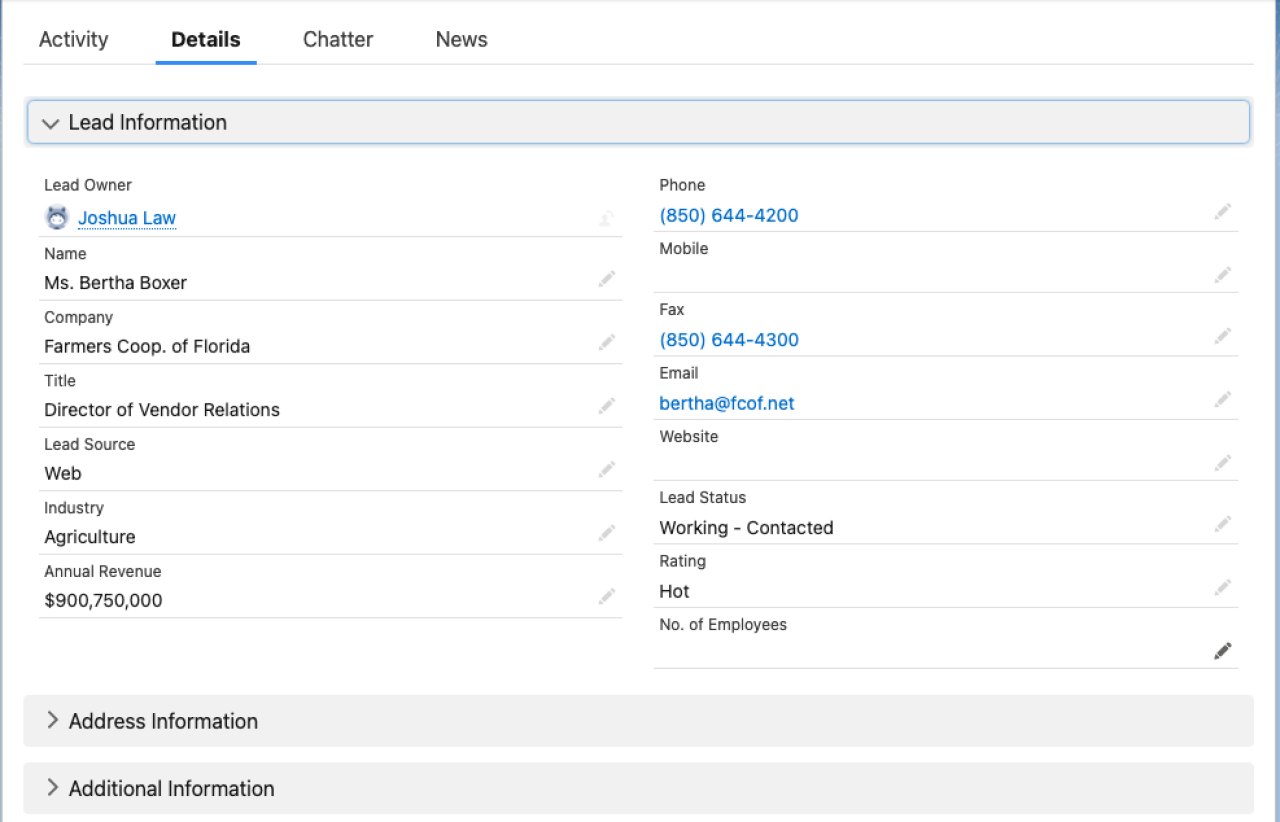Click the Working - Contacted status value
Viewport: 1280px width, 822px height.
coord(746,528)
